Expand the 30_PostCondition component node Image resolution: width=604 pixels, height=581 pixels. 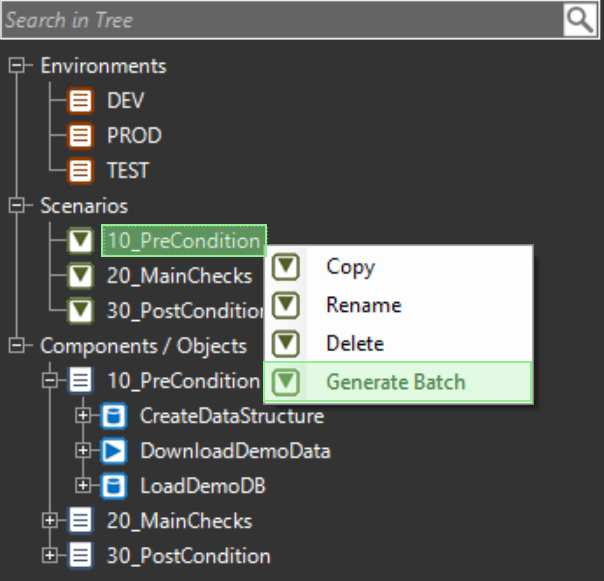pos(50,556)
